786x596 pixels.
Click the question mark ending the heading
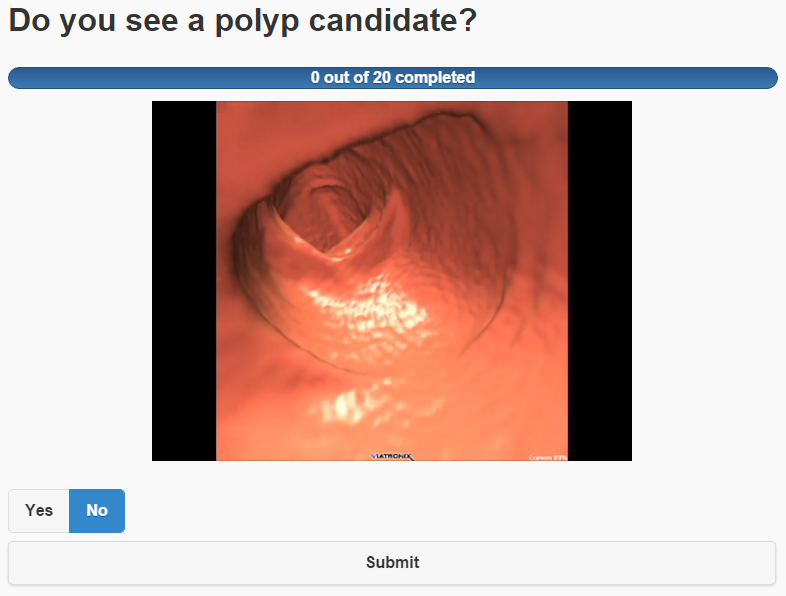[x=465, y=23]
